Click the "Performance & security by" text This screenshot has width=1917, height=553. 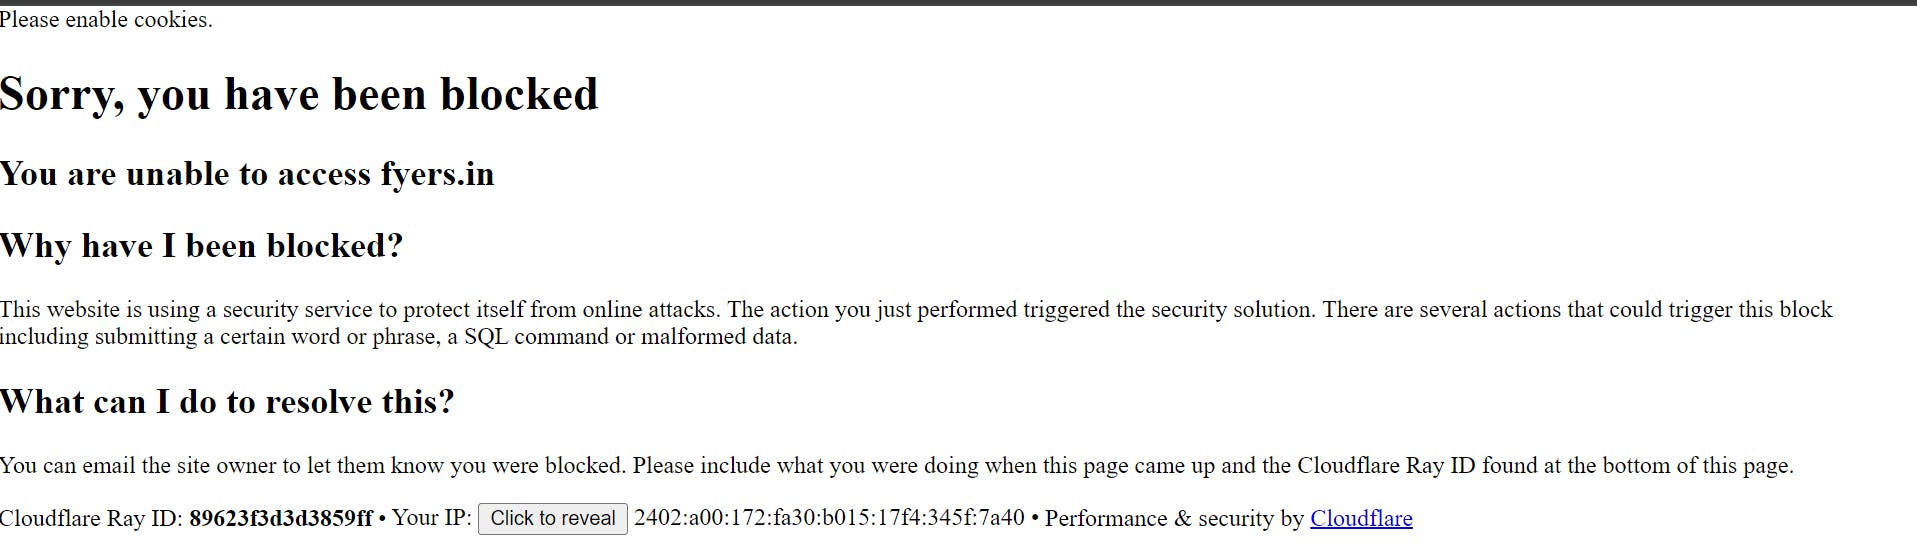click(1174, 518)
